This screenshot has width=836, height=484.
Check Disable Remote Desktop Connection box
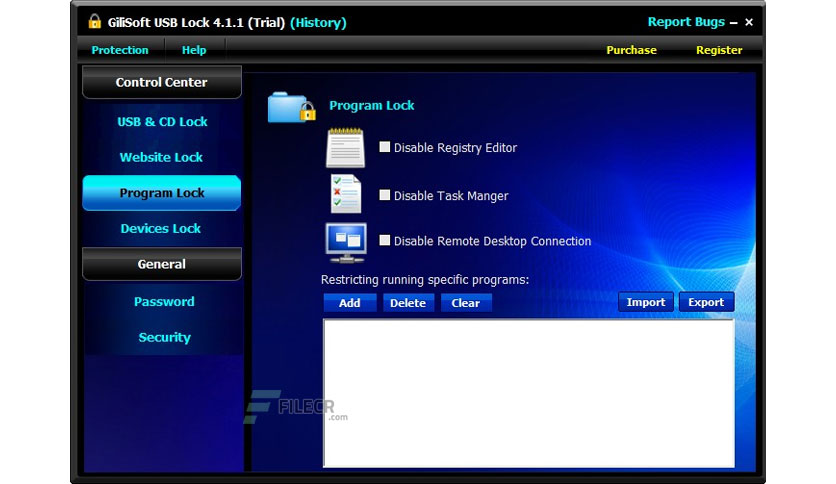tap(384, 240)
